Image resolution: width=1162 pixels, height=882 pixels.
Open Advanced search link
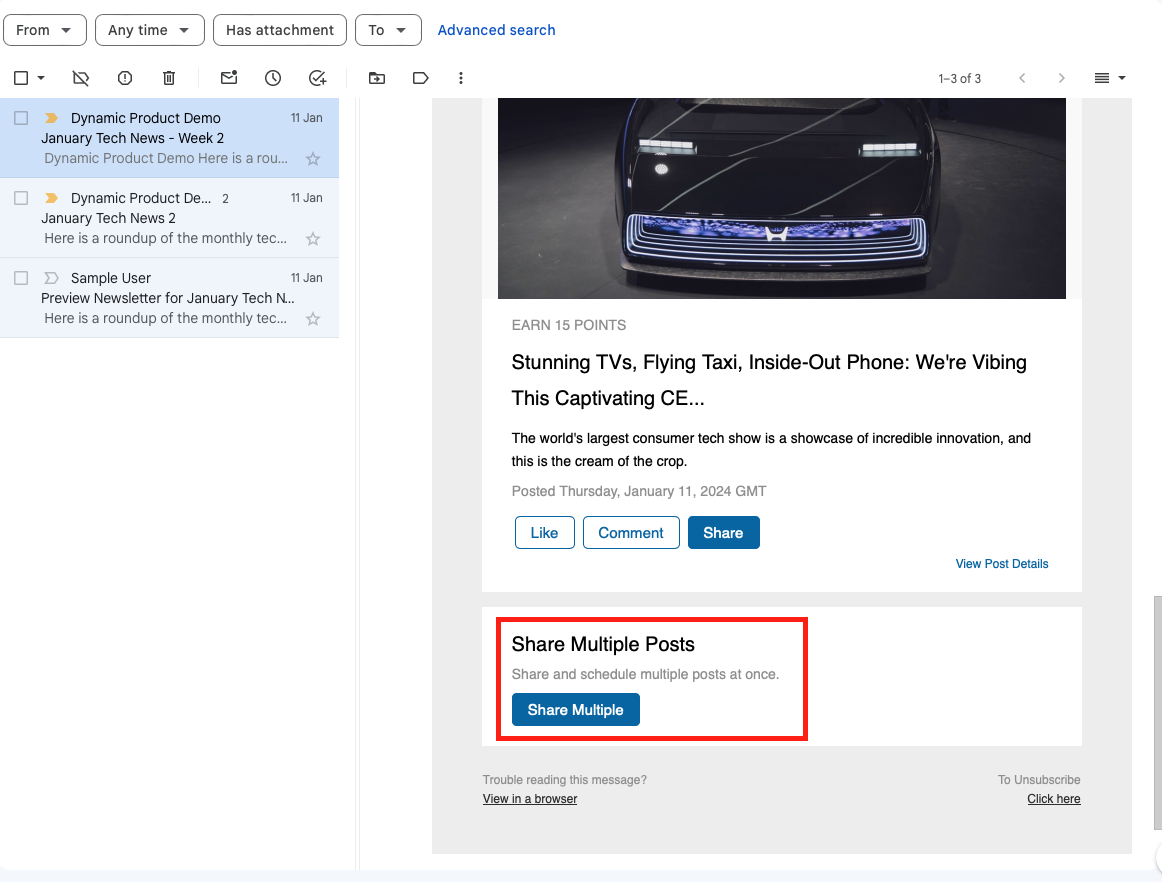click(x=496, y=30)
